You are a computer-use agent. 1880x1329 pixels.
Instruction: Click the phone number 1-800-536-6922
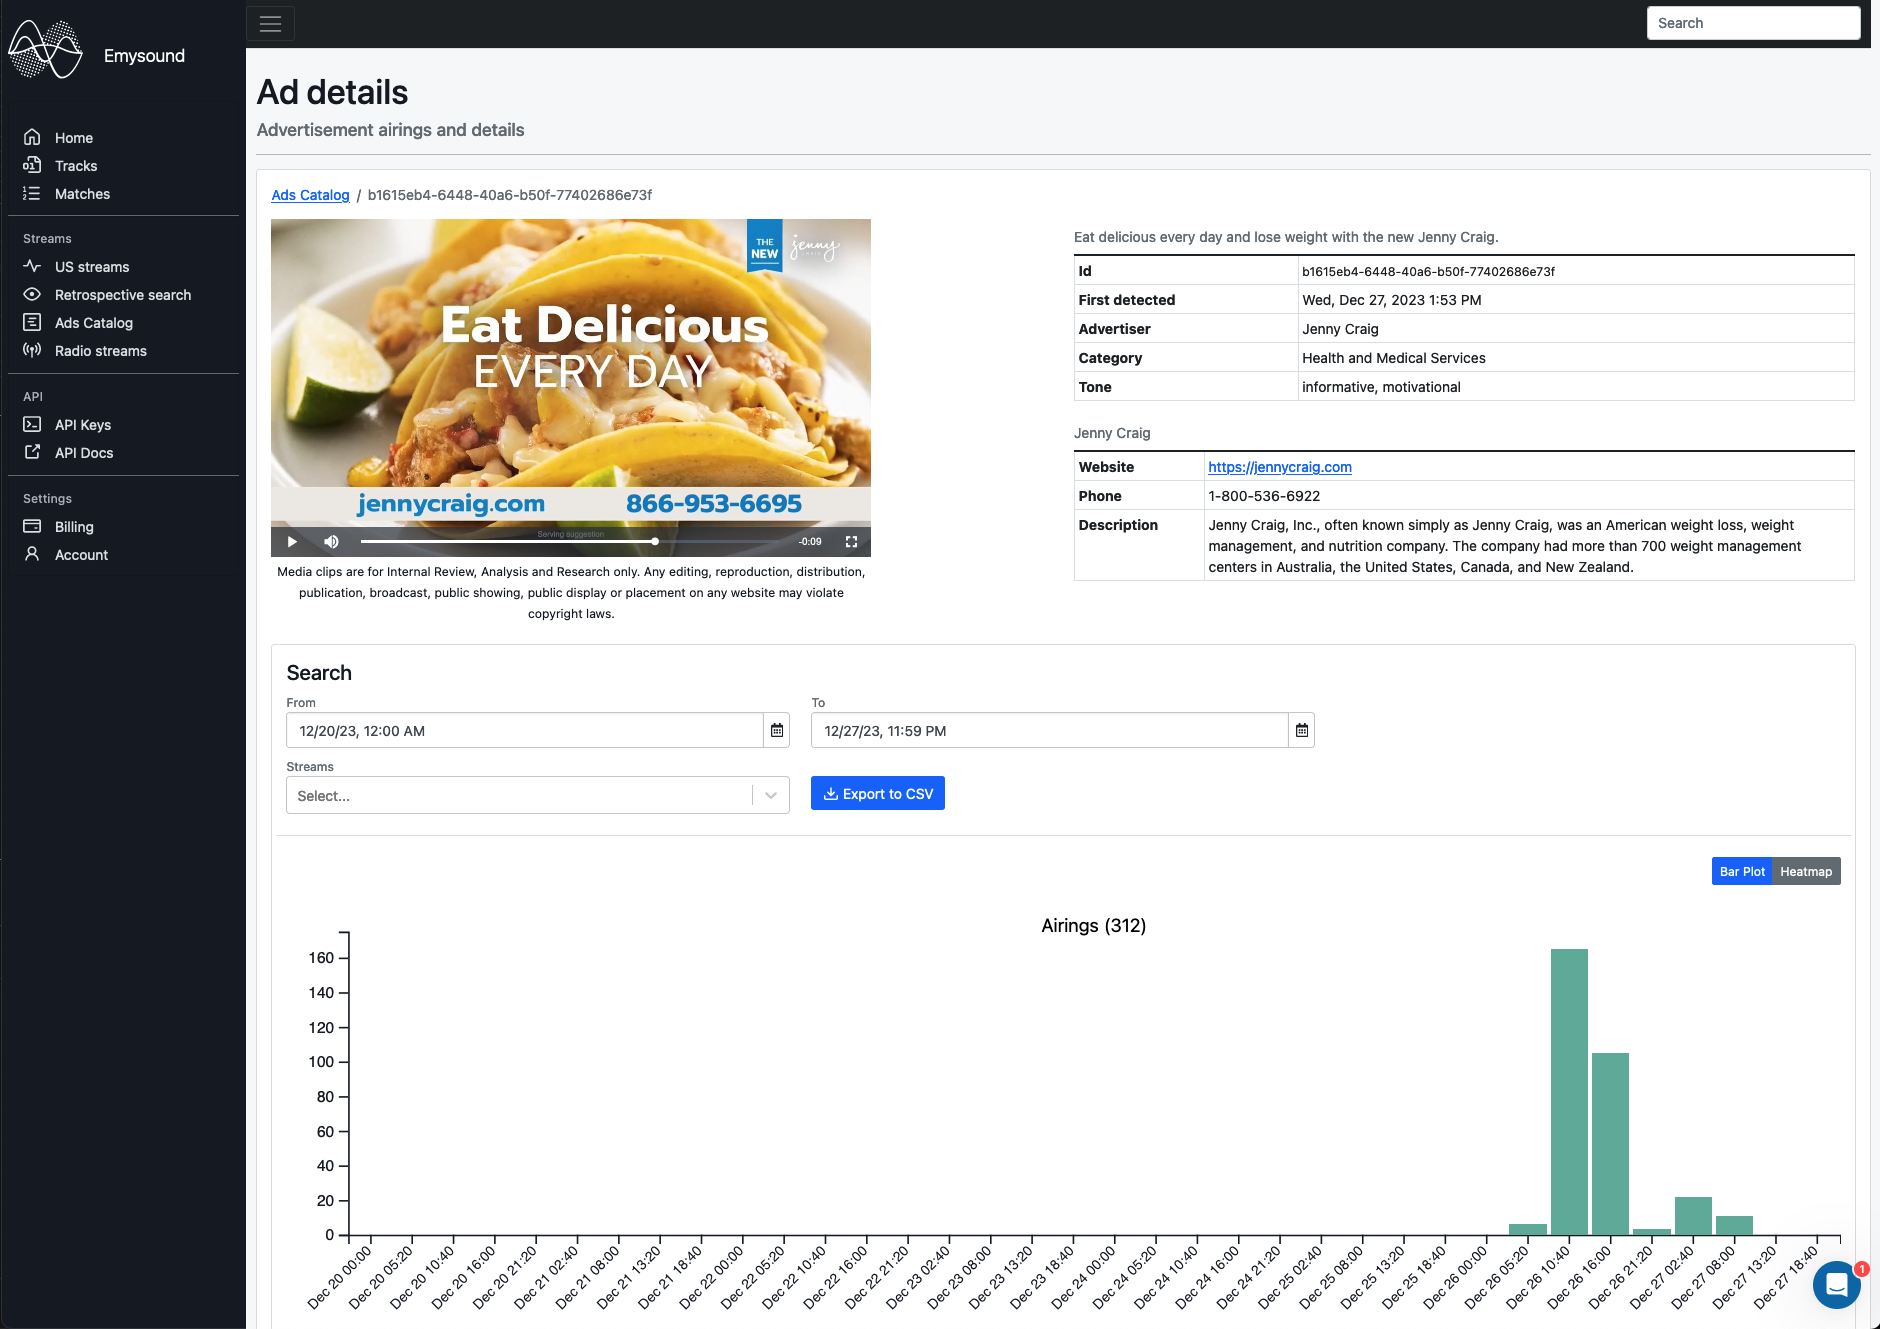(x=1264, y=496)
